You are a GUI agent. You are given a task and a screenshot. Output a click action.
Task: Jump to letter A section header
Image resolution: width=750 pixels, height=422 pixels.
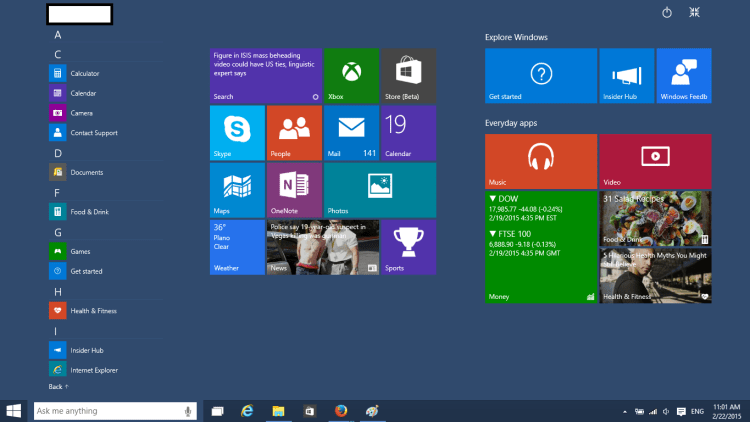click(x=58, y=35)
